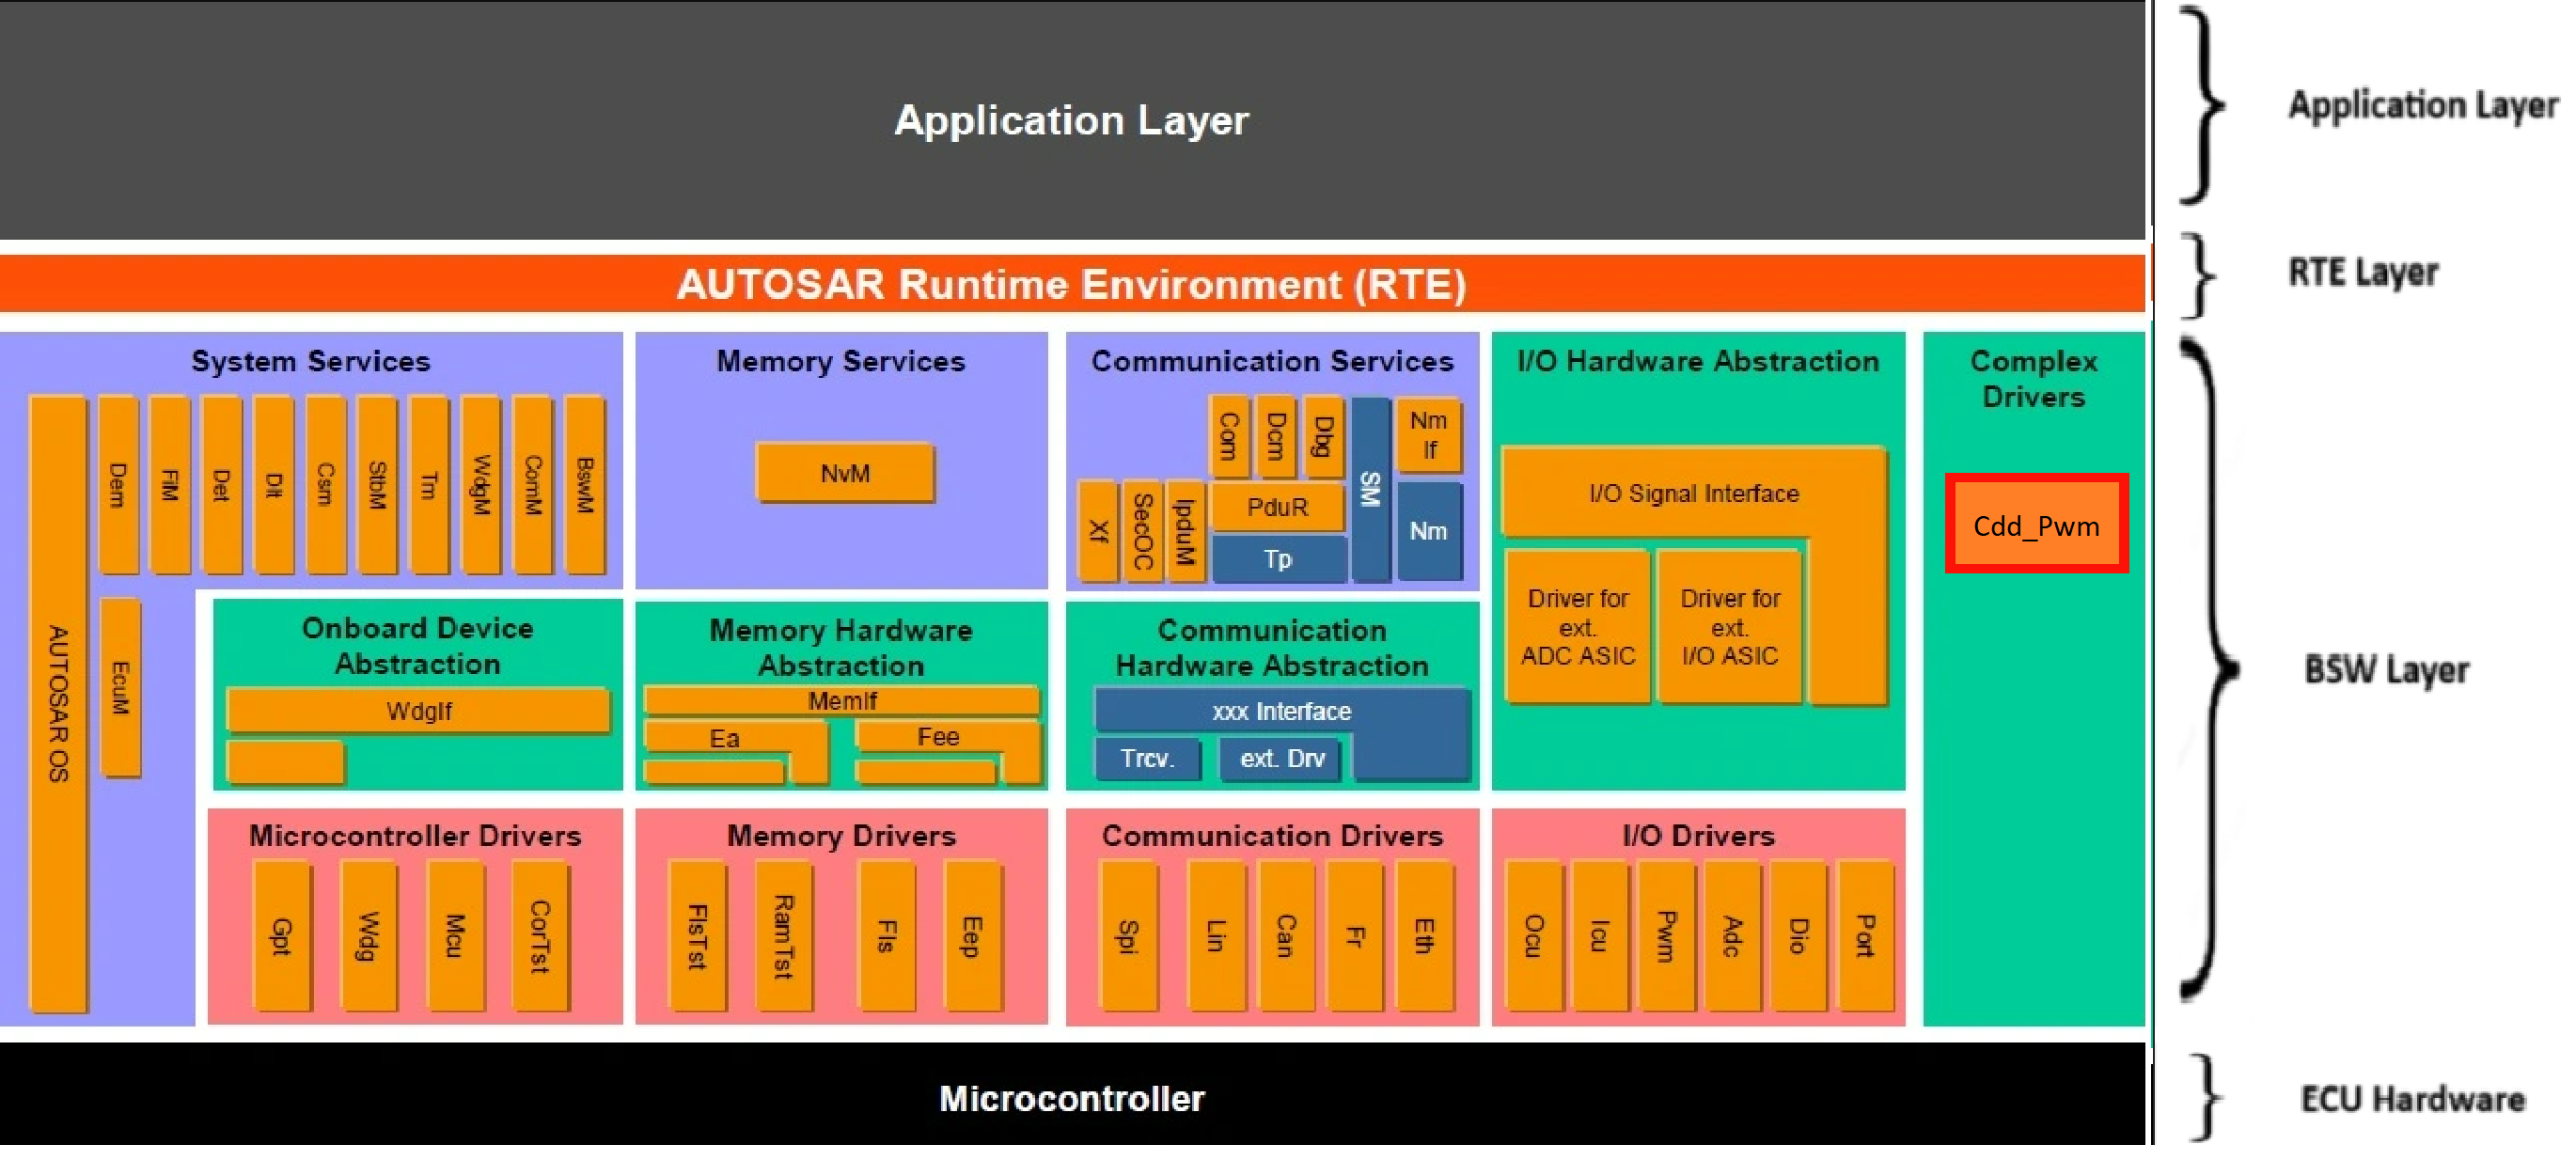Select the Tp block under PduR

pyautogui.click(x=1277, y=559)
